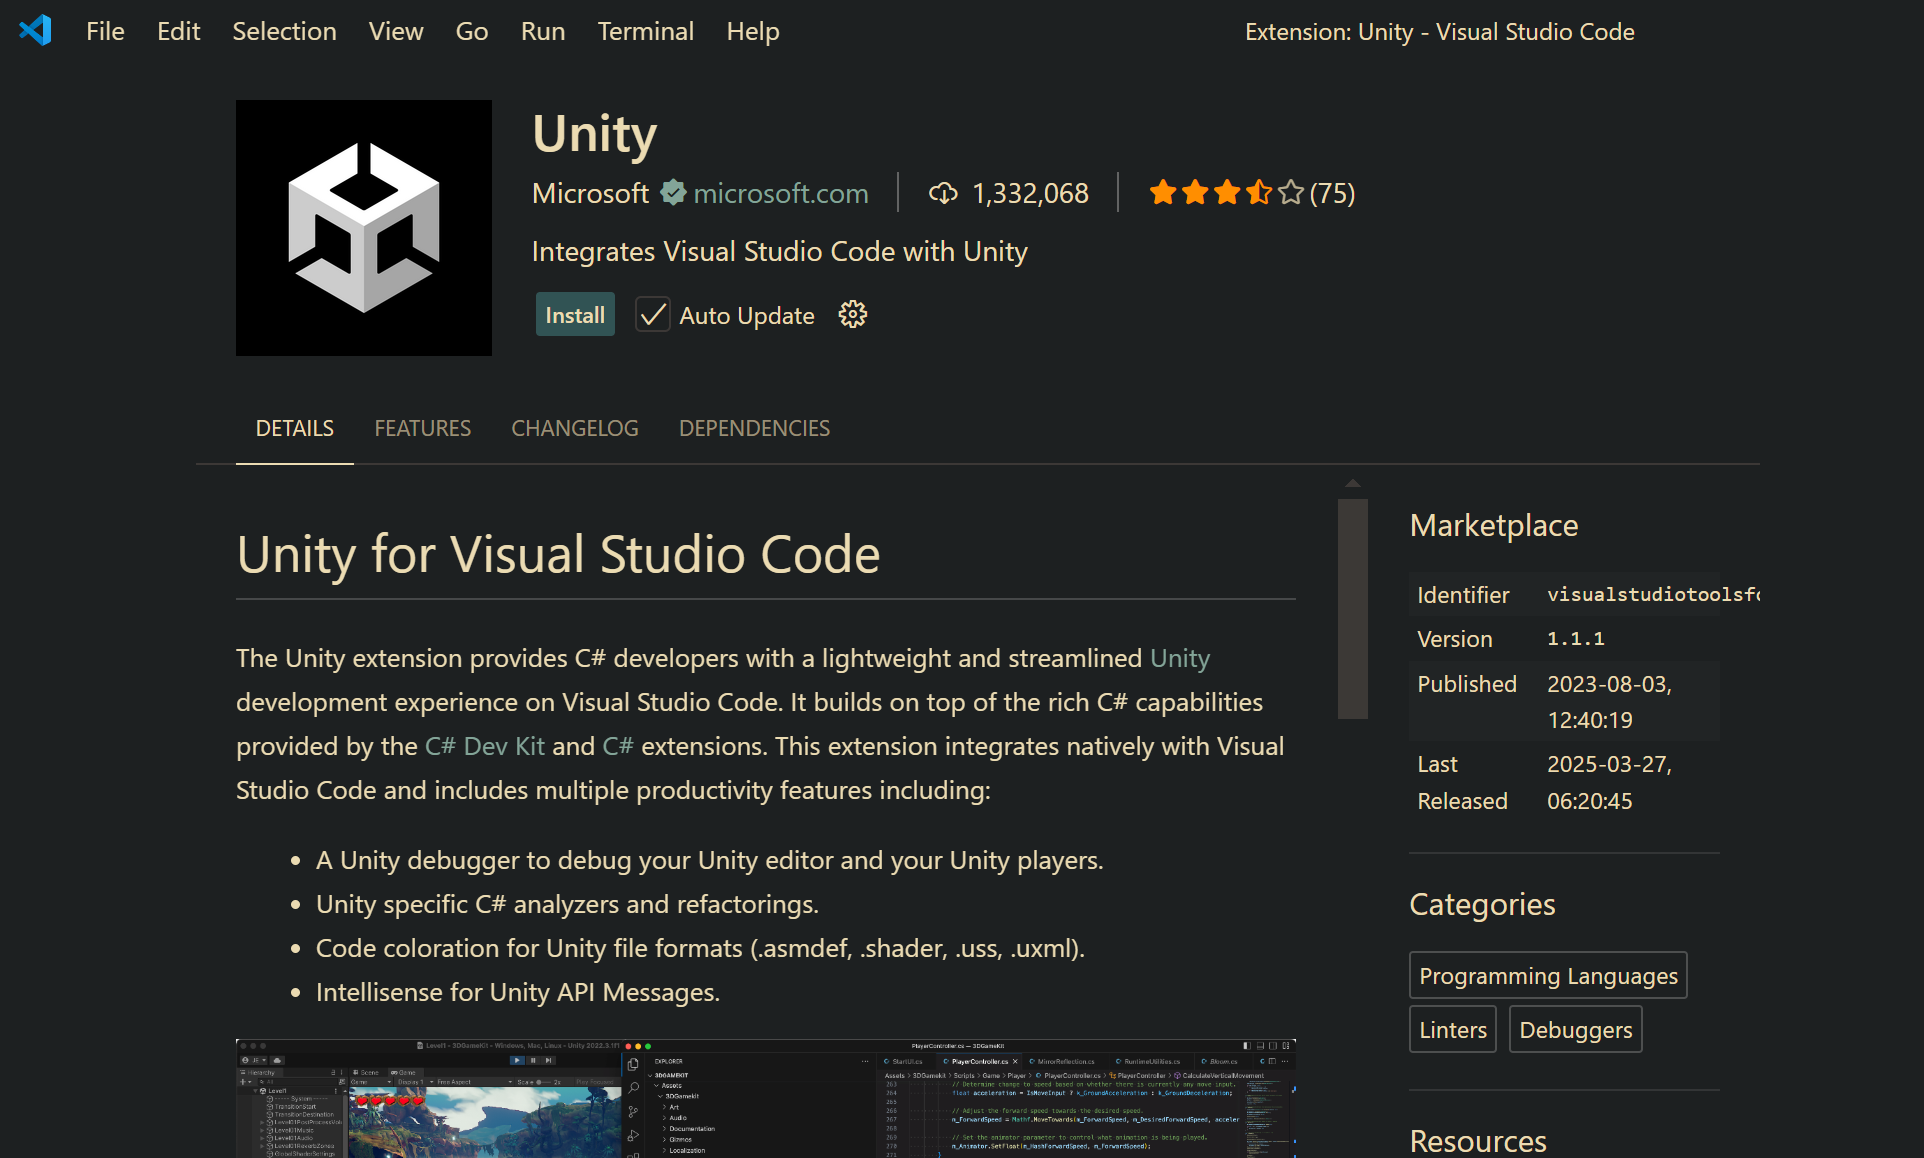Image resolution: width=1924 pixels, height=1158 pixels.
Task: Switch to the CHANGELOG tab
Action: 575,428
